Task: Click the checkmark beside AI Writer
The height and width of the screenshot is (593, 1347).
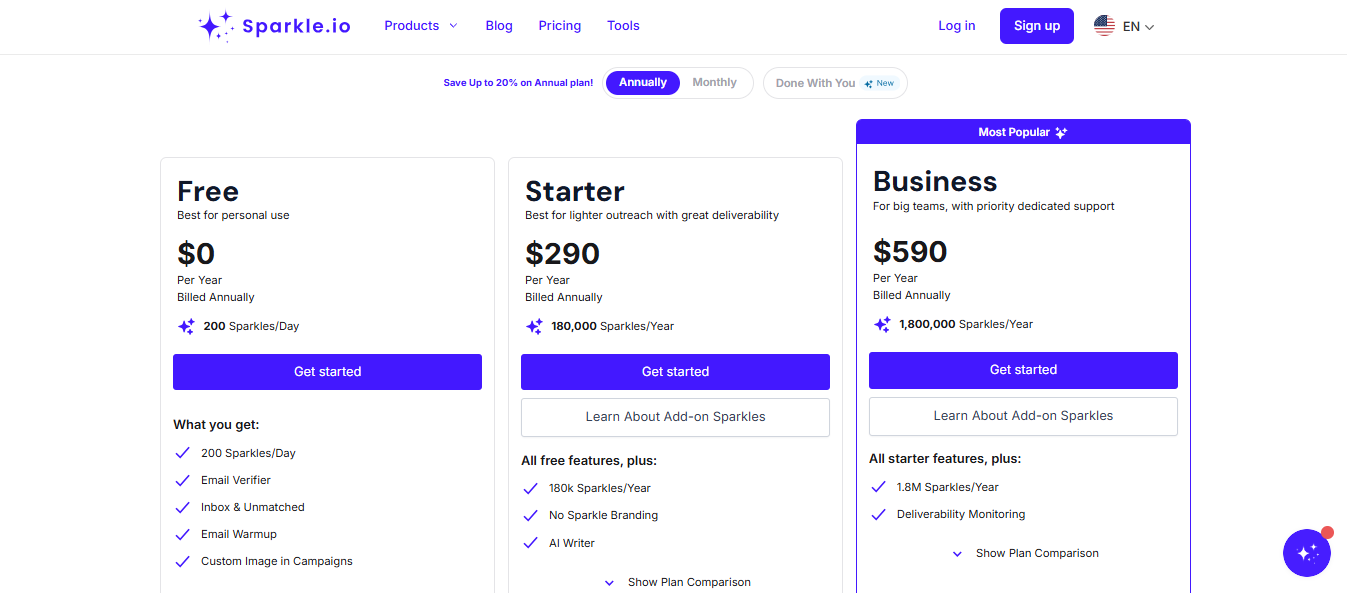Action: coord(530,543)
